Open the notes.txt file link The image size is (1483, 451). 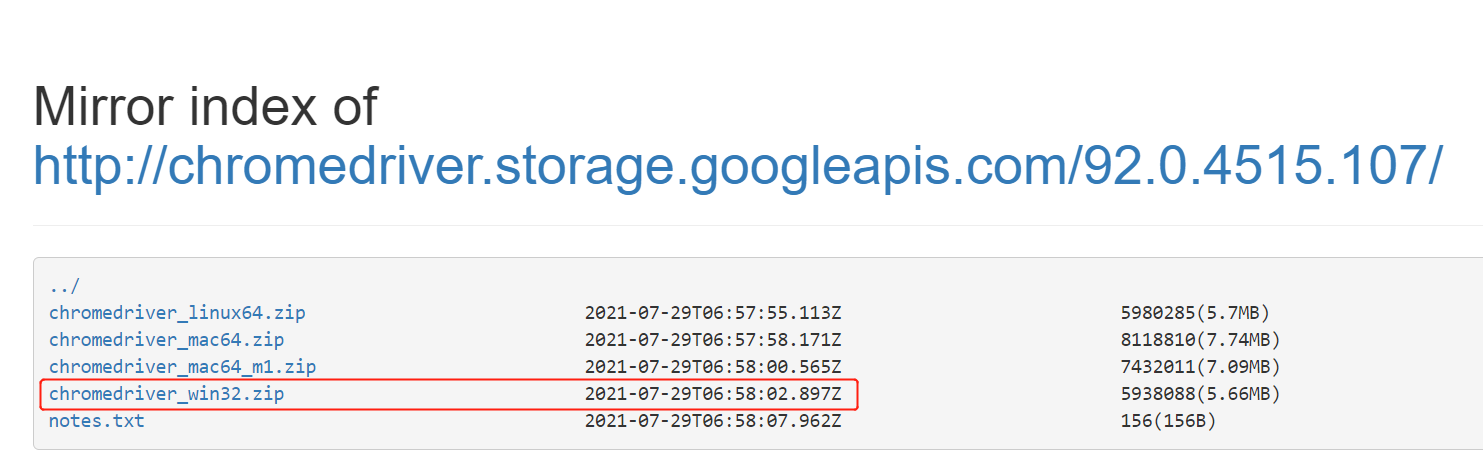click(96, 421)
